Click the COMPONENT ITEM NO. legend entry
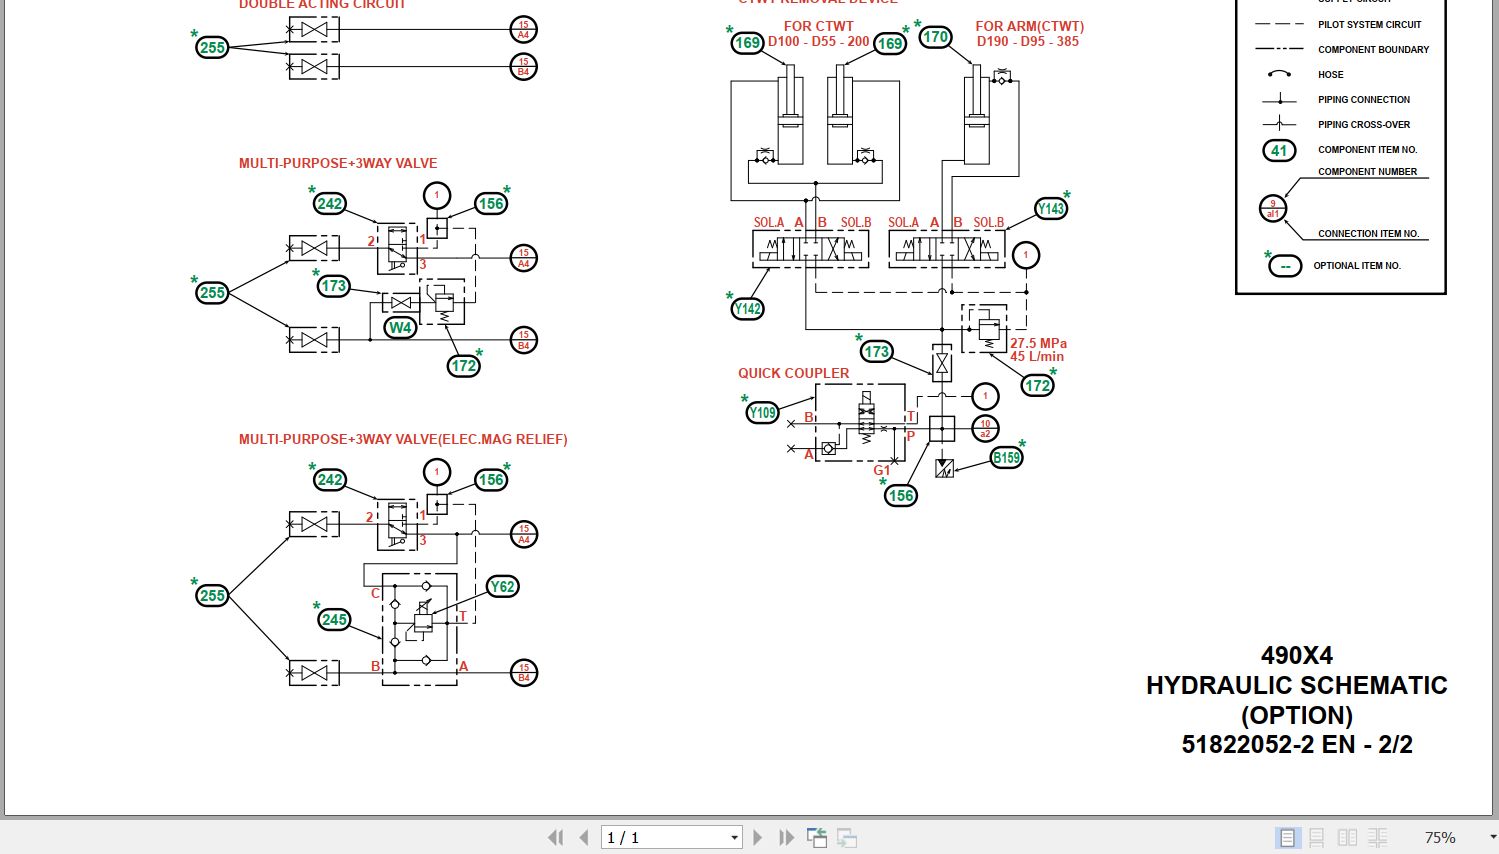The width and height of the screenshot is (1499, 854). point(1367,149)
